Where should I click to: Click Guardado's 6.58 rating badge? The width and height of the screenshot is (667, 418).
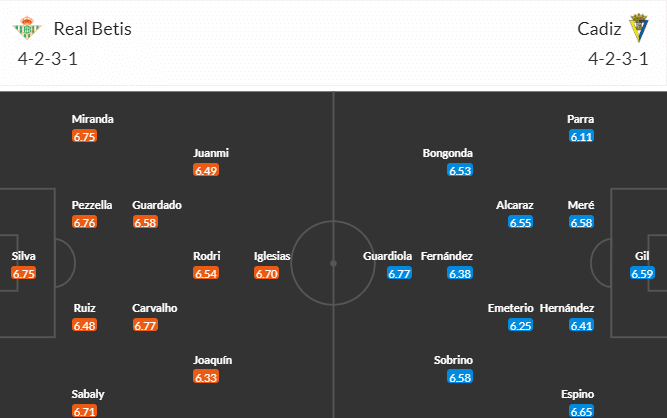click(145, 222)
